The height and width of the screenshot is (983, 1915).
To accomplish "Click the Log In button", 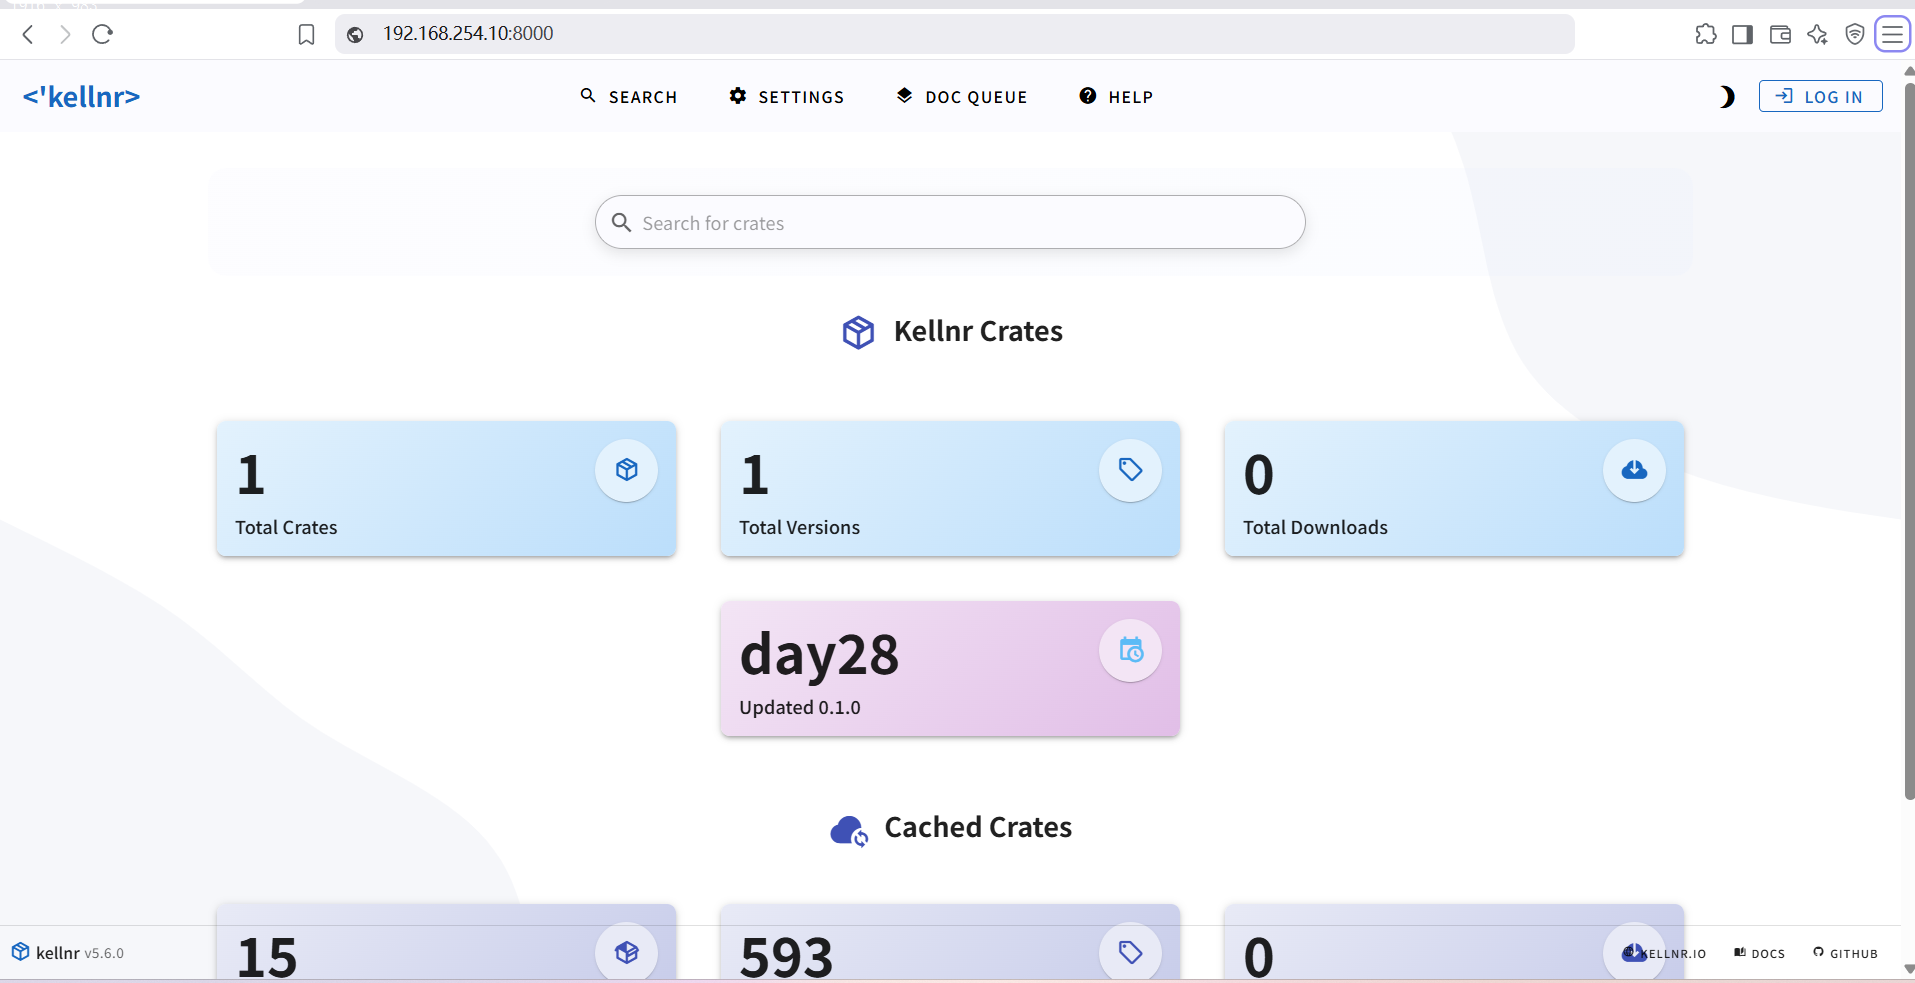I will [x=1820, y=97].
